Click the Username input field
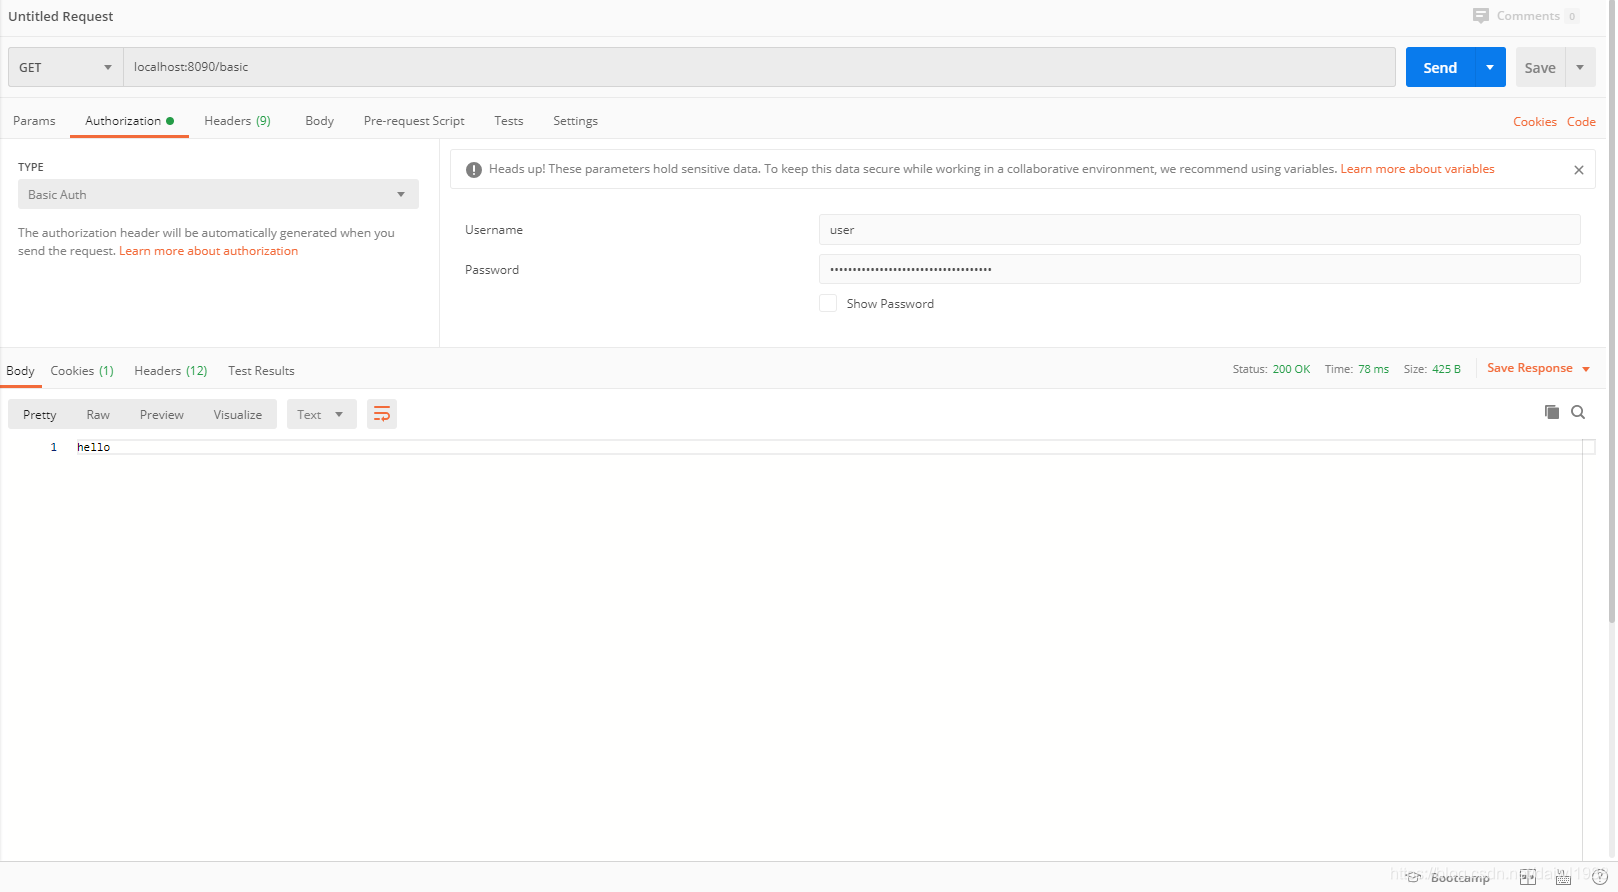Viewport: 1618px width, 892px height. (x=1199, y=229)
